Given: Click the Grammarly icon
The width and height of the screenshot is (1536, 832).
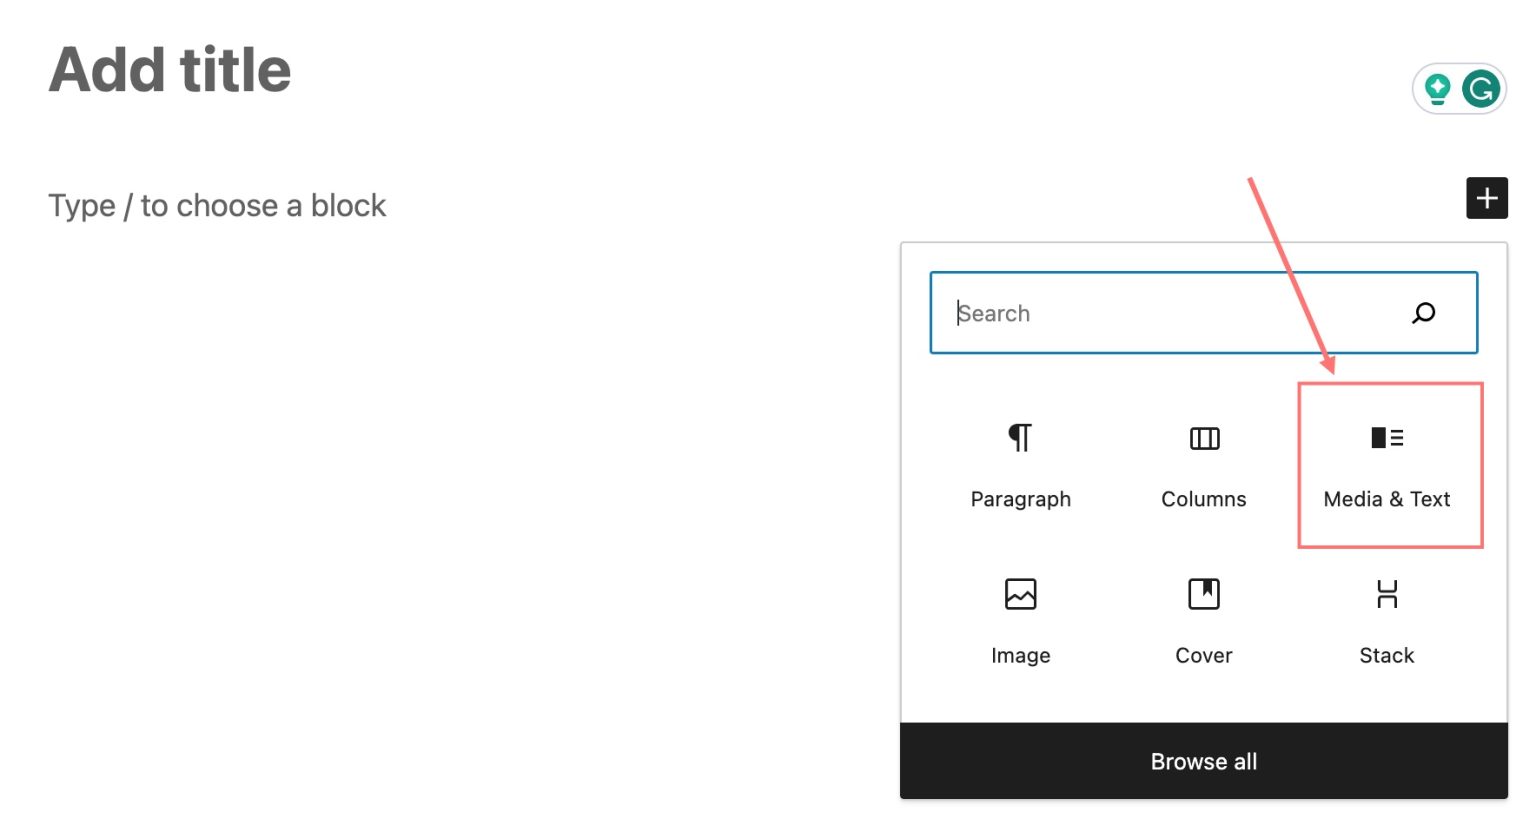Looking at the screenshot, I should click(x=1480, y=88).
